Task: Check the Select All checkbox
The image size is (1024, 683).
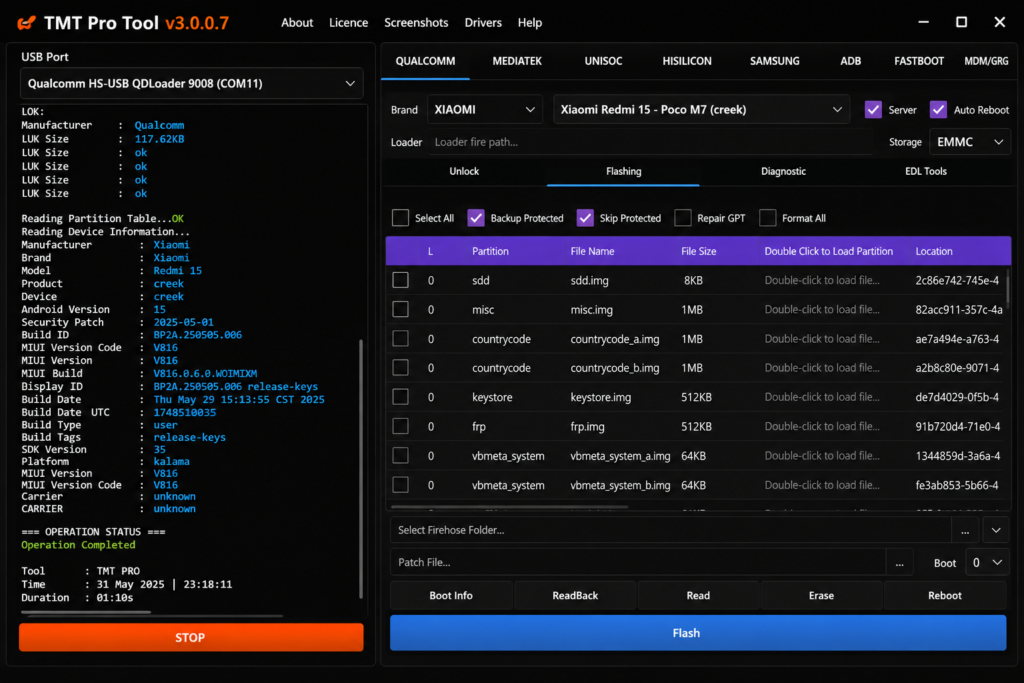Action: pyautogui.click(x=400, y=218)
